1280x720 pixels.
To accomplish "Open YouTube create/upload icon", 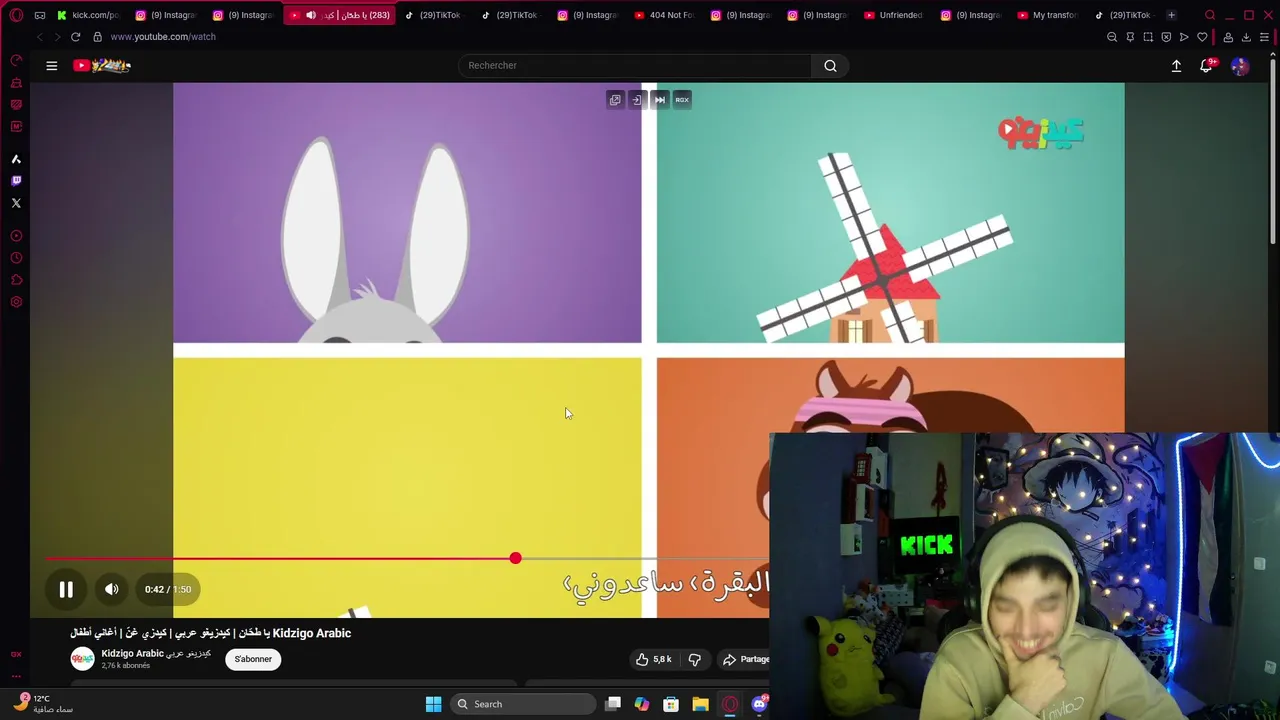I will (1176, 66).
